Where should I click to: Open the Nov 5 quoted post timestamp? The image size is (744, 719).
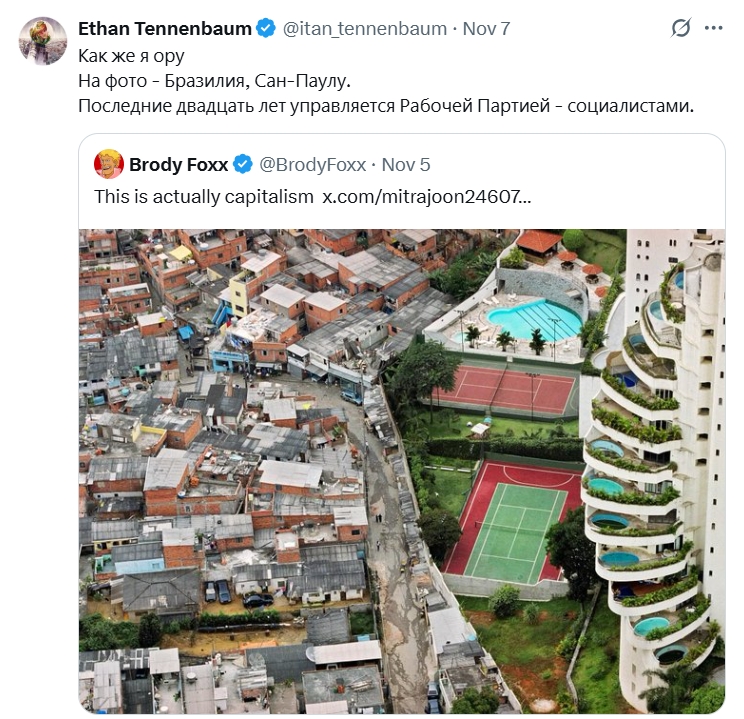click(x=406, y=164)
